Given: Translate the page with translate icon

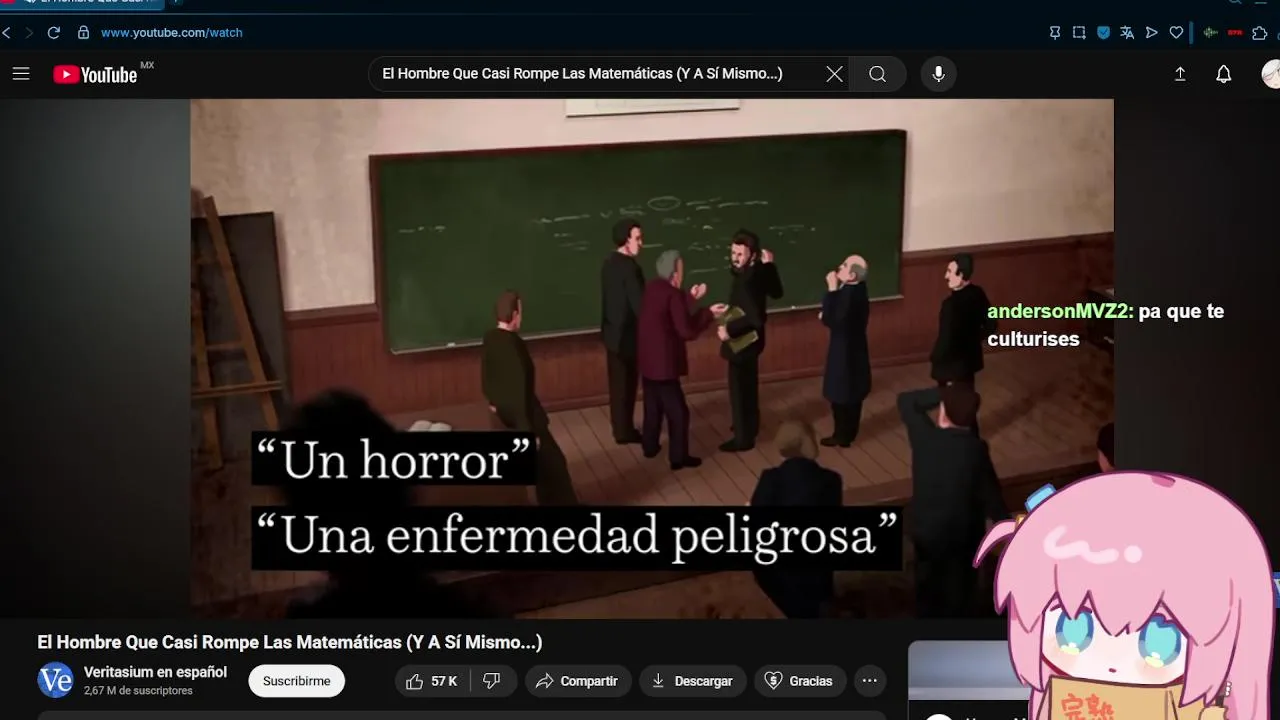Looking at the screenshot, I should 1127,33.
